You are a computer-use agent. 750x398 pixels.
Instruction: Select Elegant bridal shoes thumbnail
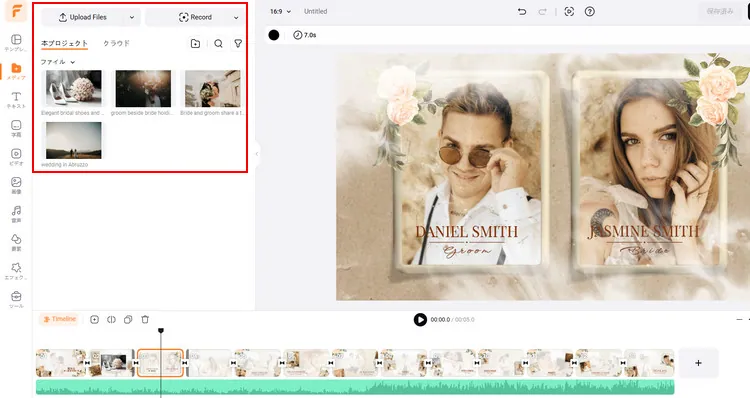point(73,88)
